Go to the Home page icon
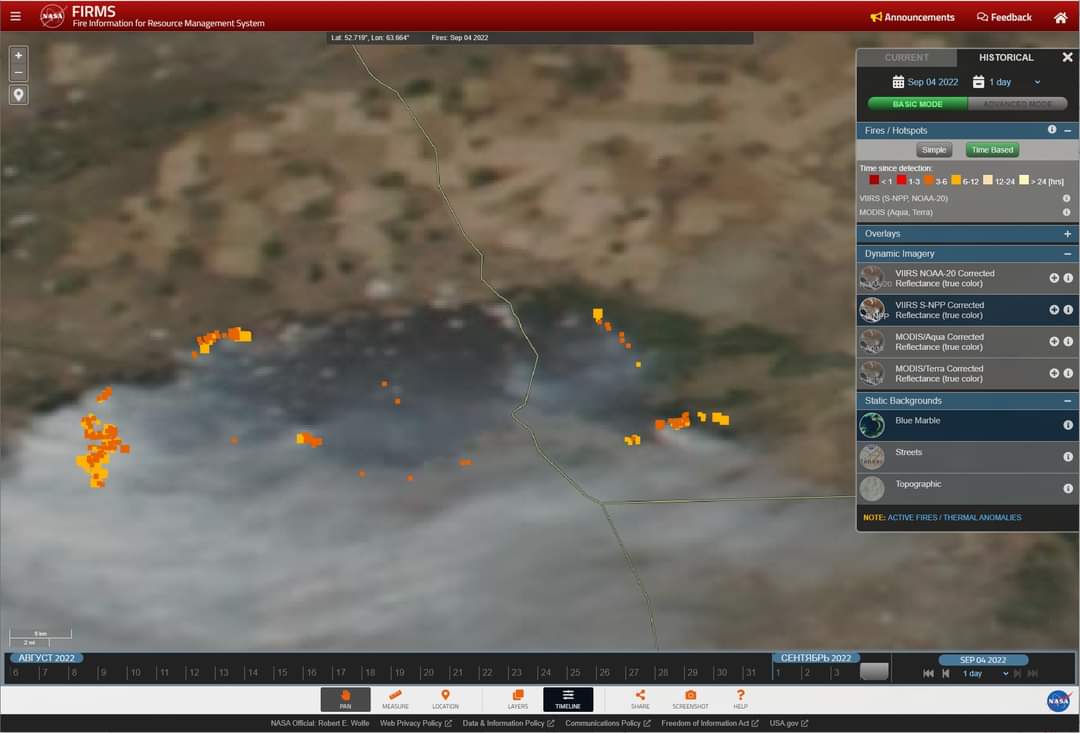This screenshot has width=1080, height=733. 1060,17
